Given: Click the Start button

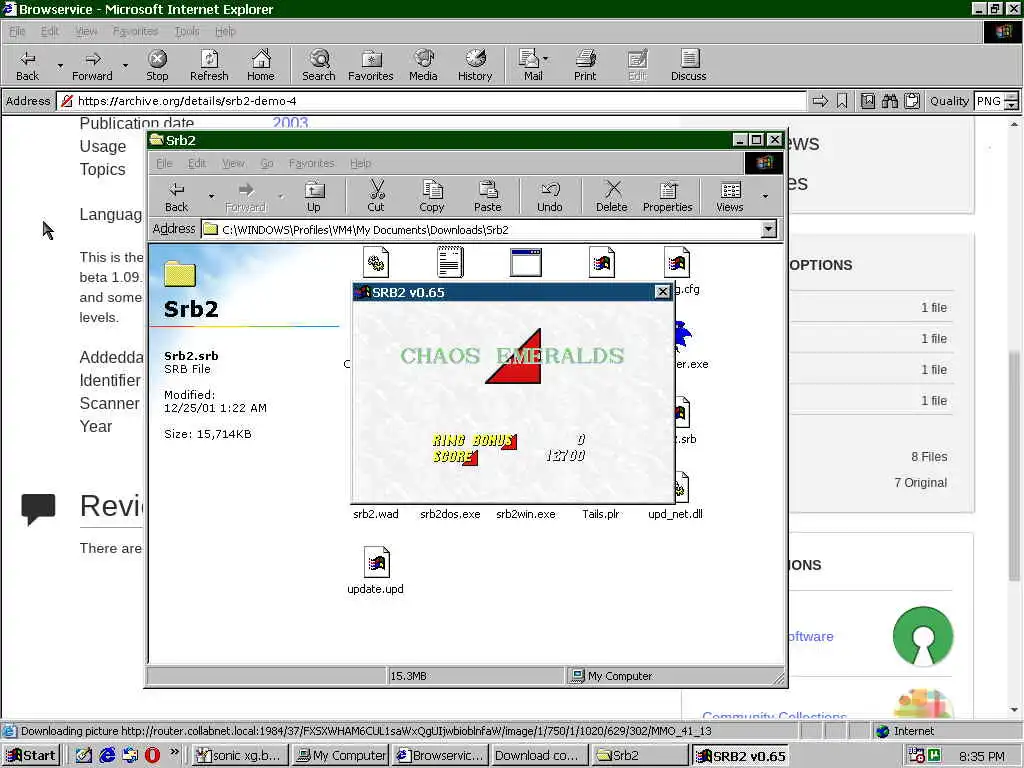Looking at the screenshot, I should pyautogui.click(x=31, y=755).
